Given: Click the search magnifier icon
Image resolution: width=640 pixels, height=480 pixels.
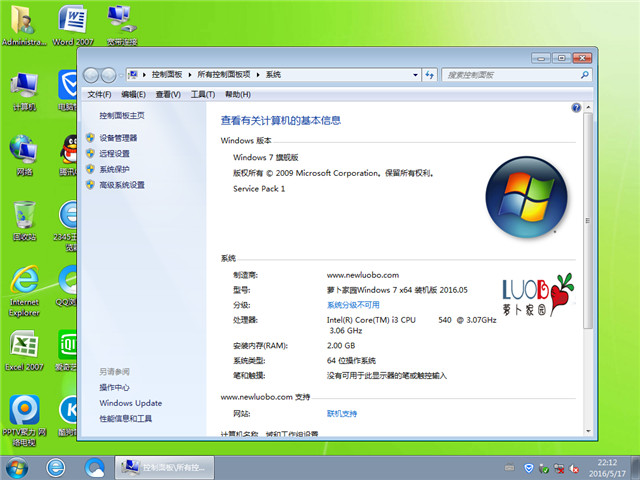Looking at the screenshot, I should point(584,75).
